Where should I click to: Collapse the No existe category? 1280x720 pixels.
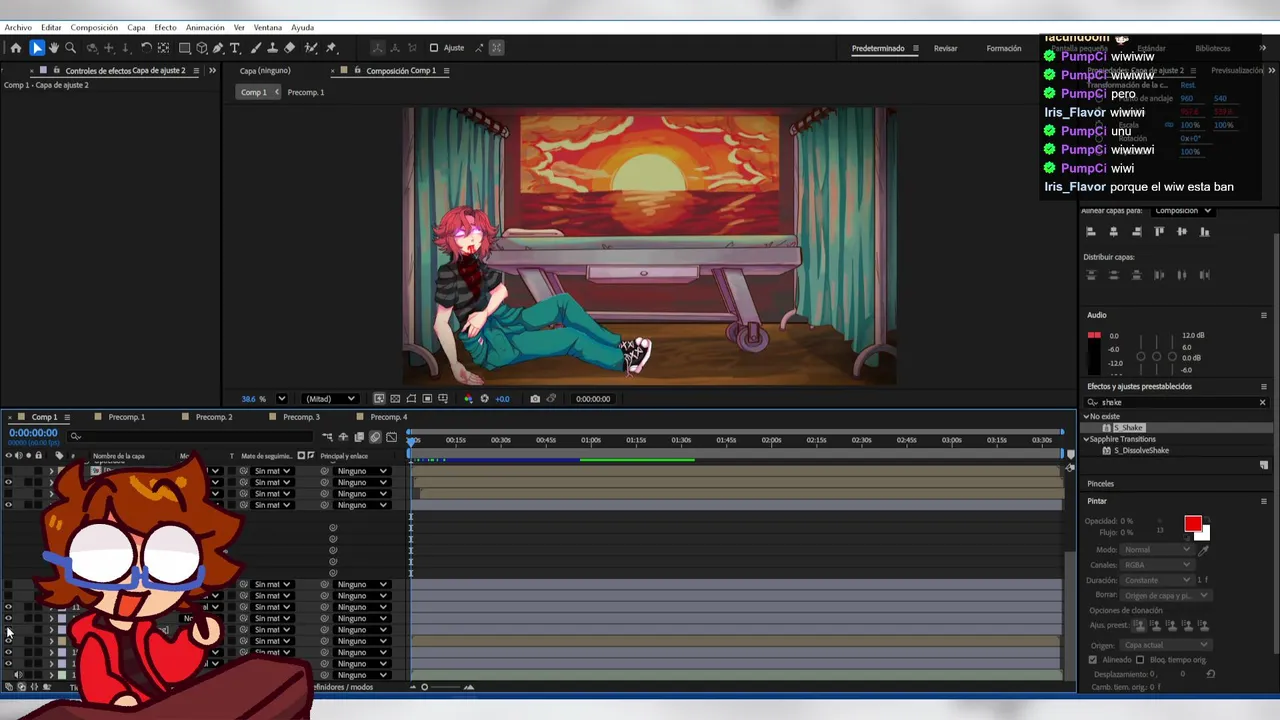(1087, 417)
